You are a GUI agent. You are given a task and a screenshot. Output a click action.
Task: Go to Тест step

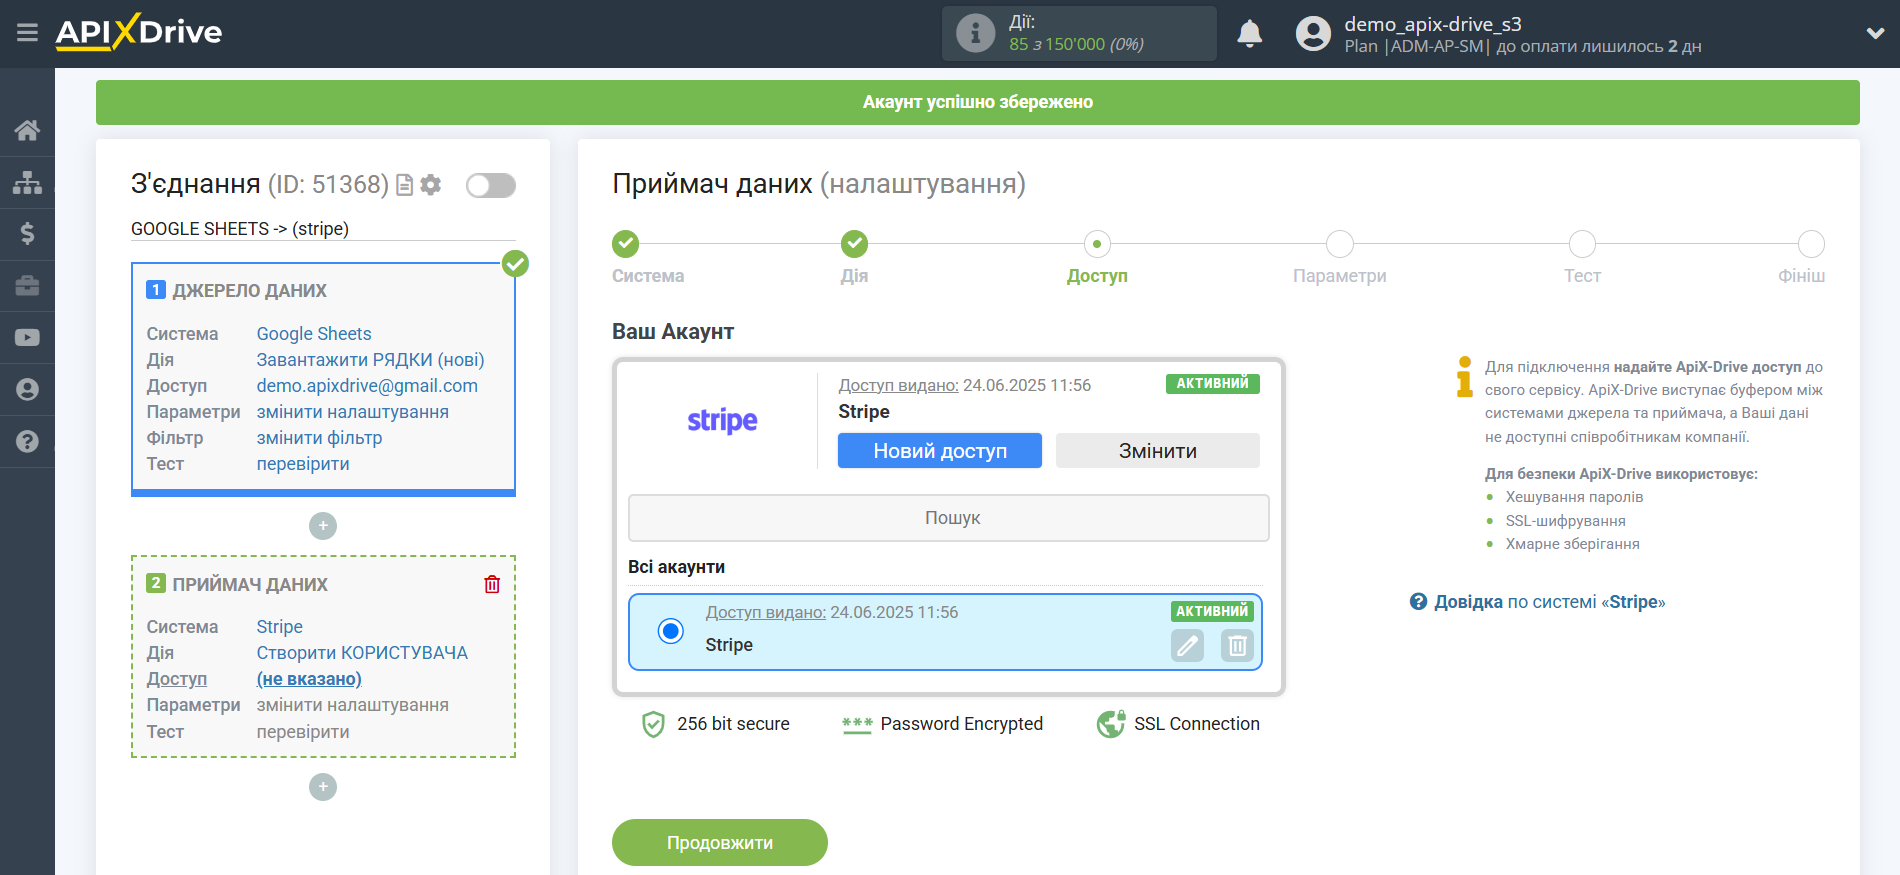tap(1582, 244)
